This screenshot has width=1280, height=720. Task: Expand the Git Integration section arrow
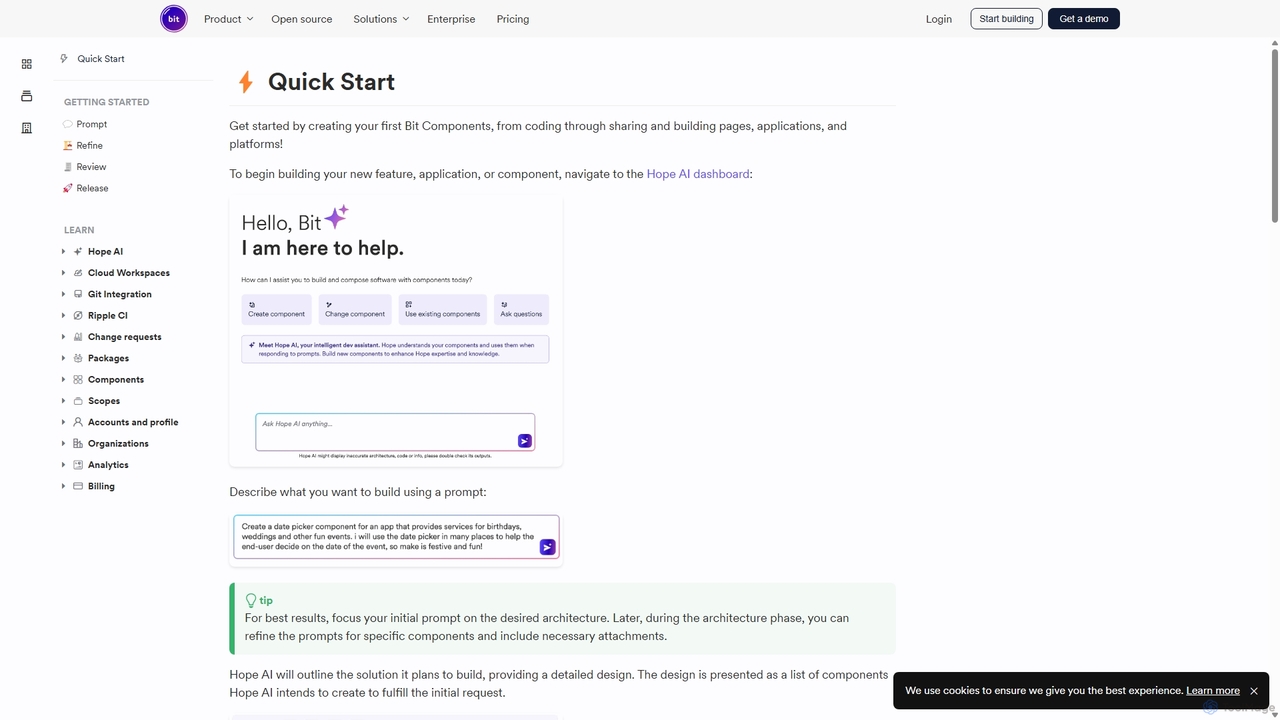(64, 294)
